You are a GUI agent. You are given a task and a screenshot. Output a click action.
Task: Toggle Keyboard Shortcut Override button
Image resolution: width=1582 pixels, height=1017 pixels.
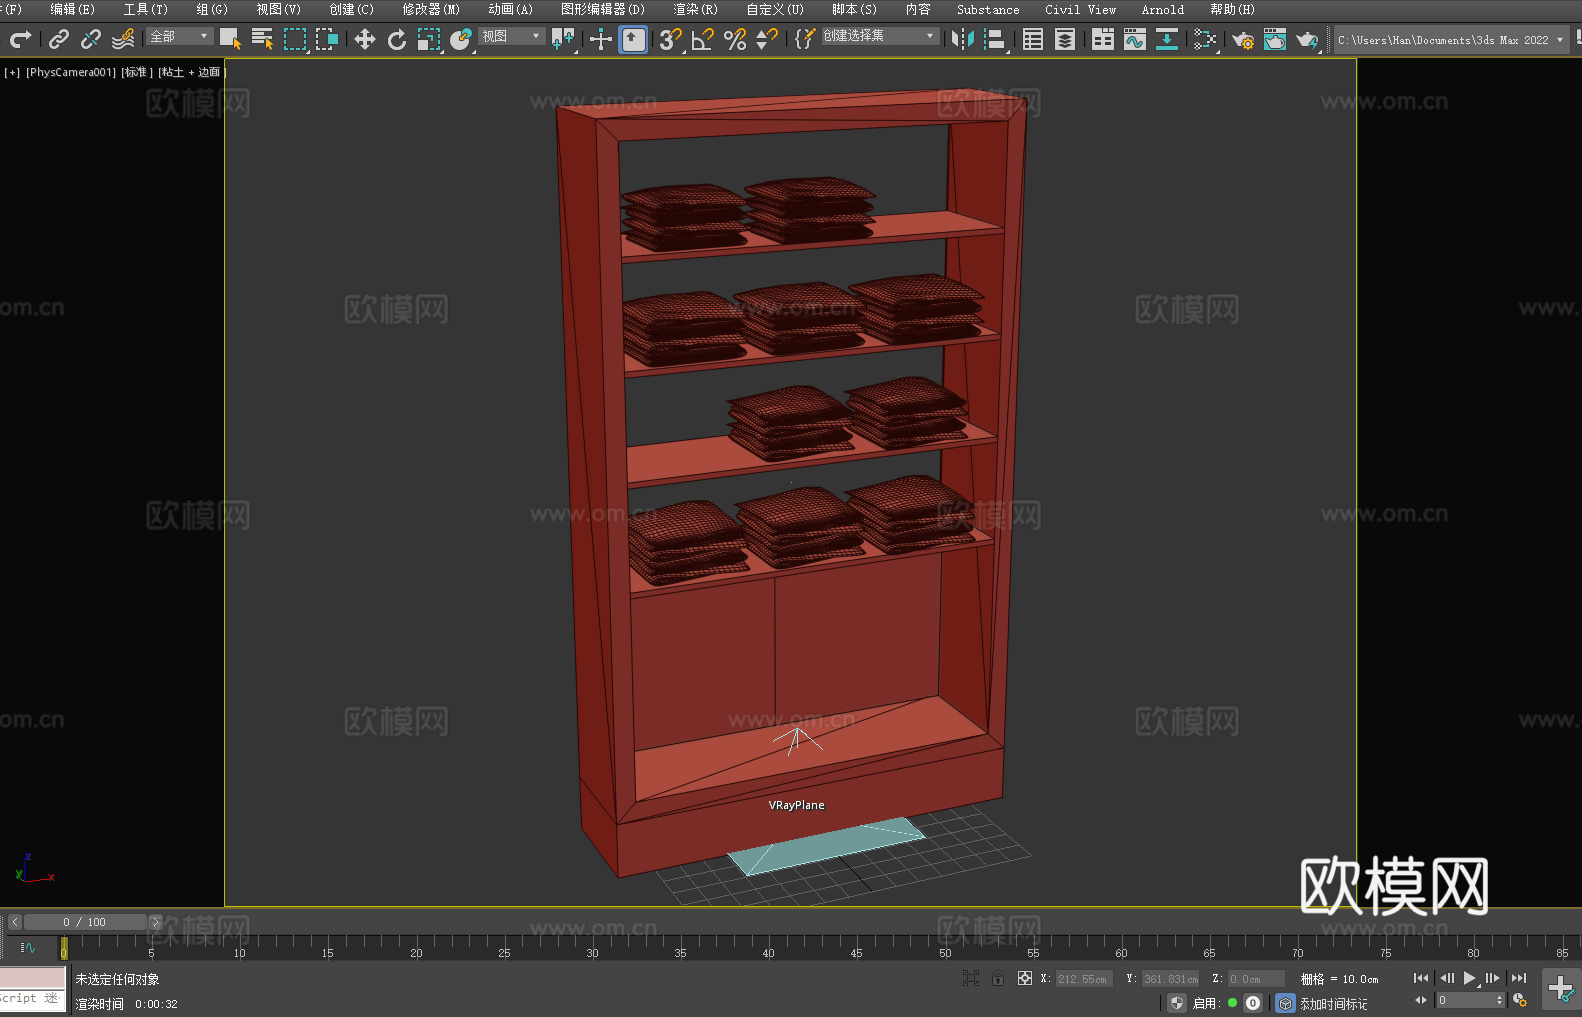pos(633,39)
